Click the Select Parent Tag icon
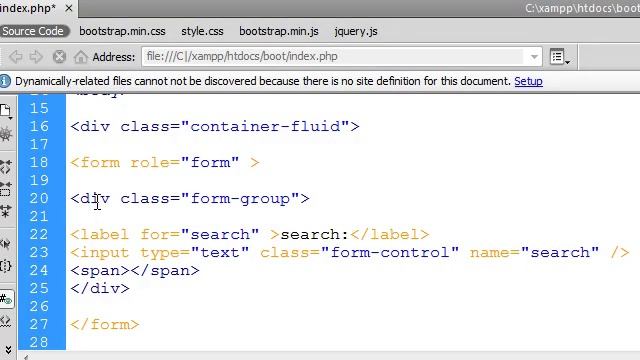The image size is (640, 360). point(6,244)
